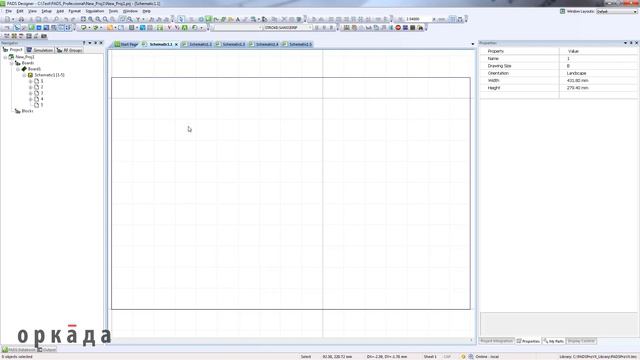This screenshot has width=640, height=360.
Task: Switch to the Start Page tab
Action: (127, 44)
